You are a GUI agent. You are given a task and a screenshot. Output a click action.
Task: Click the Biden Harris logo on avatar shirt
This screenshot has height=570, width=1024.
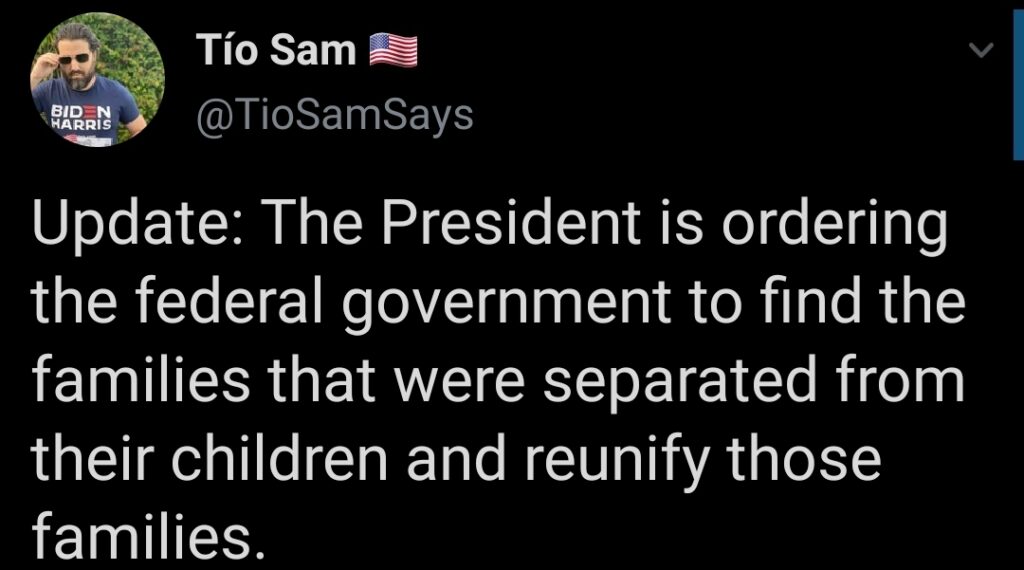pyautogui.click(x=82, y=117)
